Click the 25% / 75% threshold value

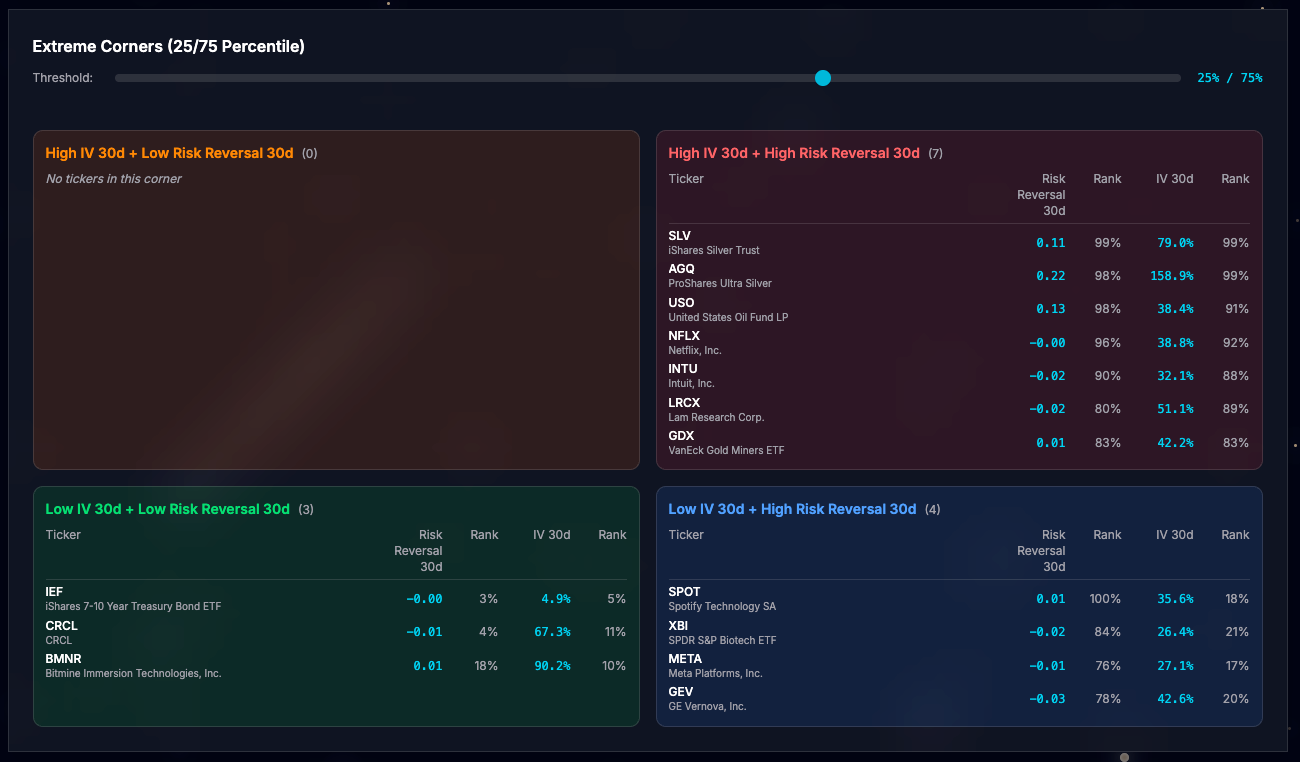1229,78
